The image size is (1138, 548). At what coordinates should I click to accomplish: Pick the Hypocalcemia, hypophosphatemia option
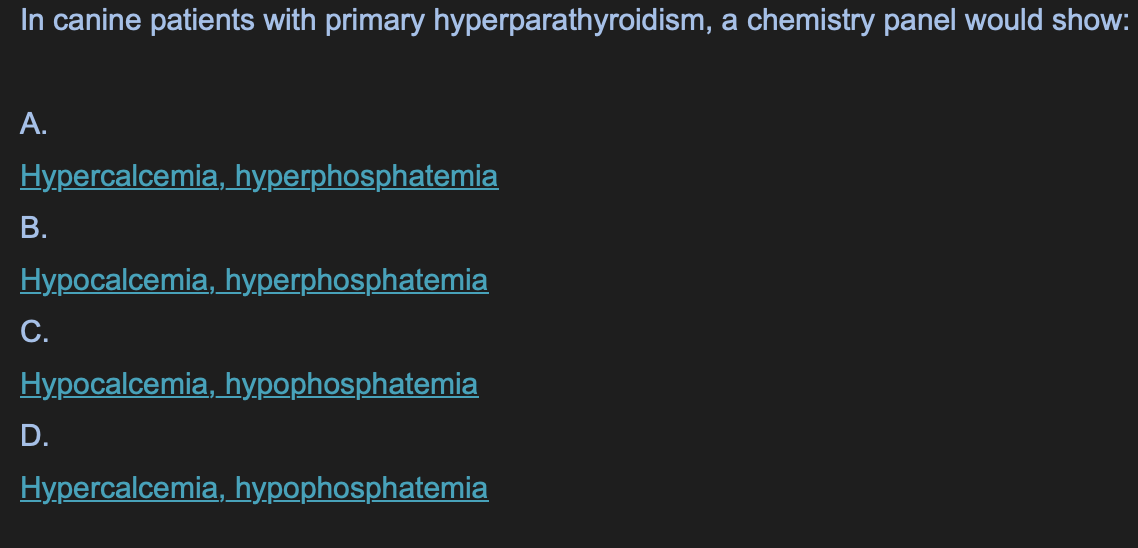(249, 384)
